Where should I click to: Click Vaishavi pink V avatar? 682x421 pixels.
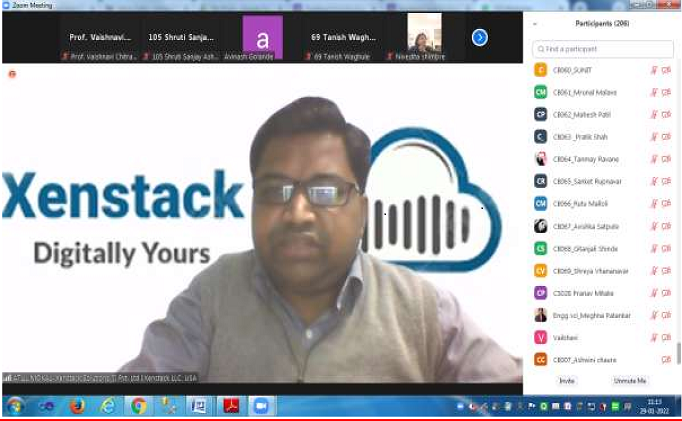pyautogui.click(x=541, y=337)
